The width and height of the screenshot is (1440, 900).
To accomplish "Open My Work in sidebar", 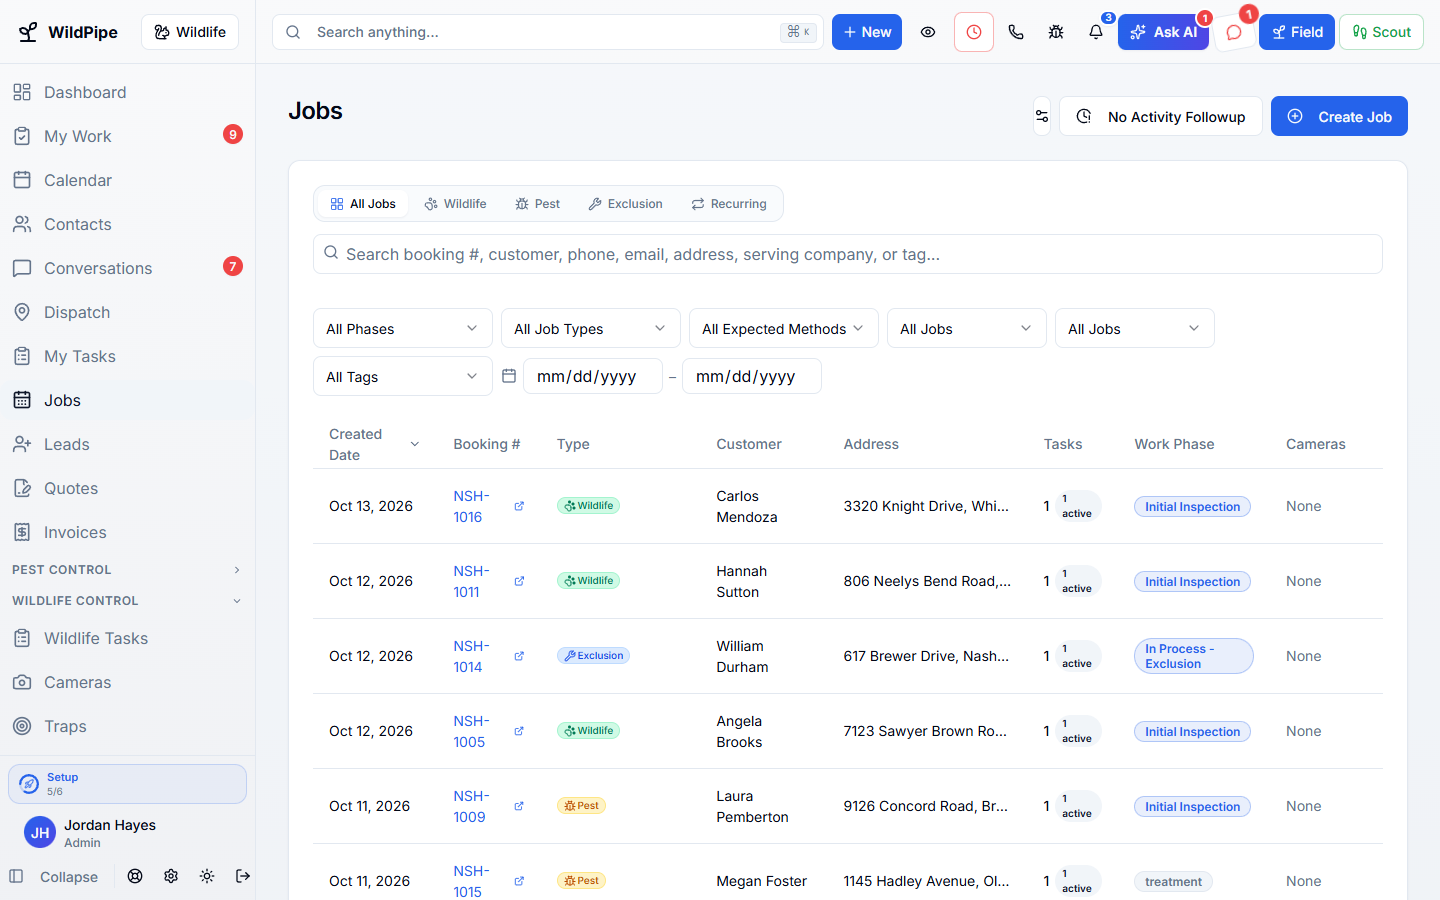I will click(128, 136).
